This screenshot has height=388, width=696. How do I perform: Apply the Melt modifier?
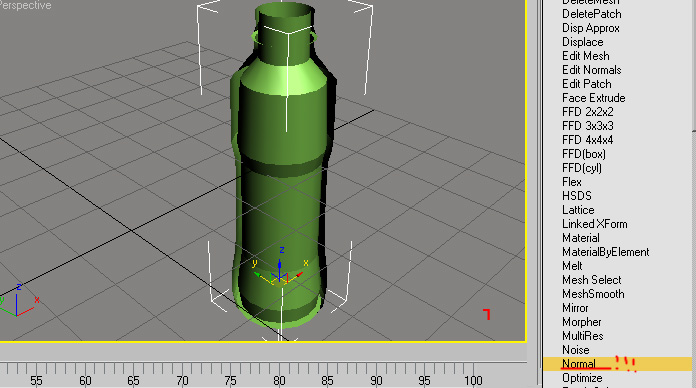click(572, 266)
